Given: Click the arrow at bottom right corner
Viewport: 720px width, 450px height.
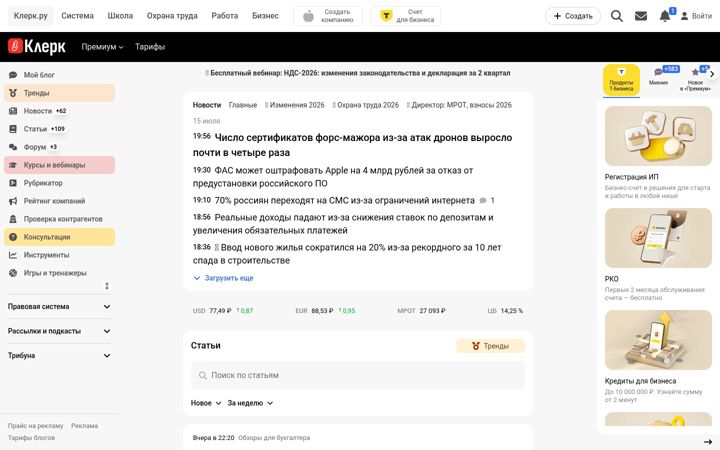Looking at the screenshot, I should (708, 442).
